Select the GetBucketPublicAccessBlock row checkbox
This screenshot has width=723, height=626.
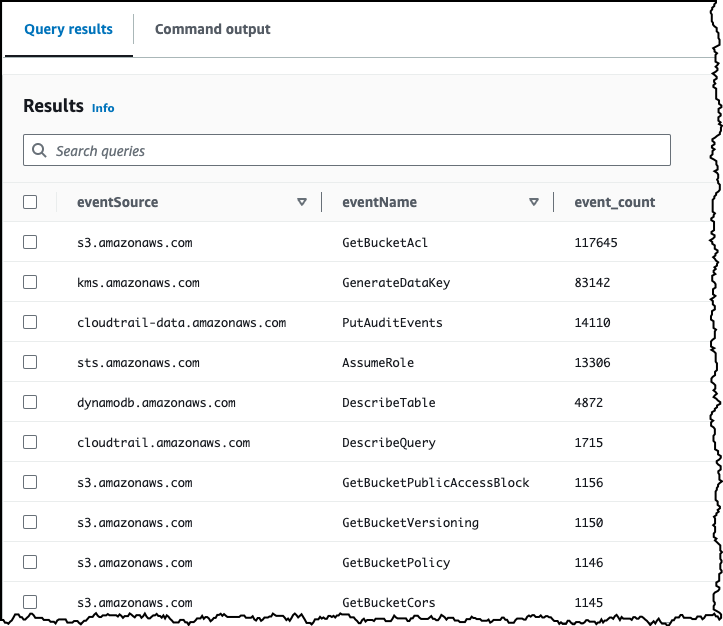point(30,482)
